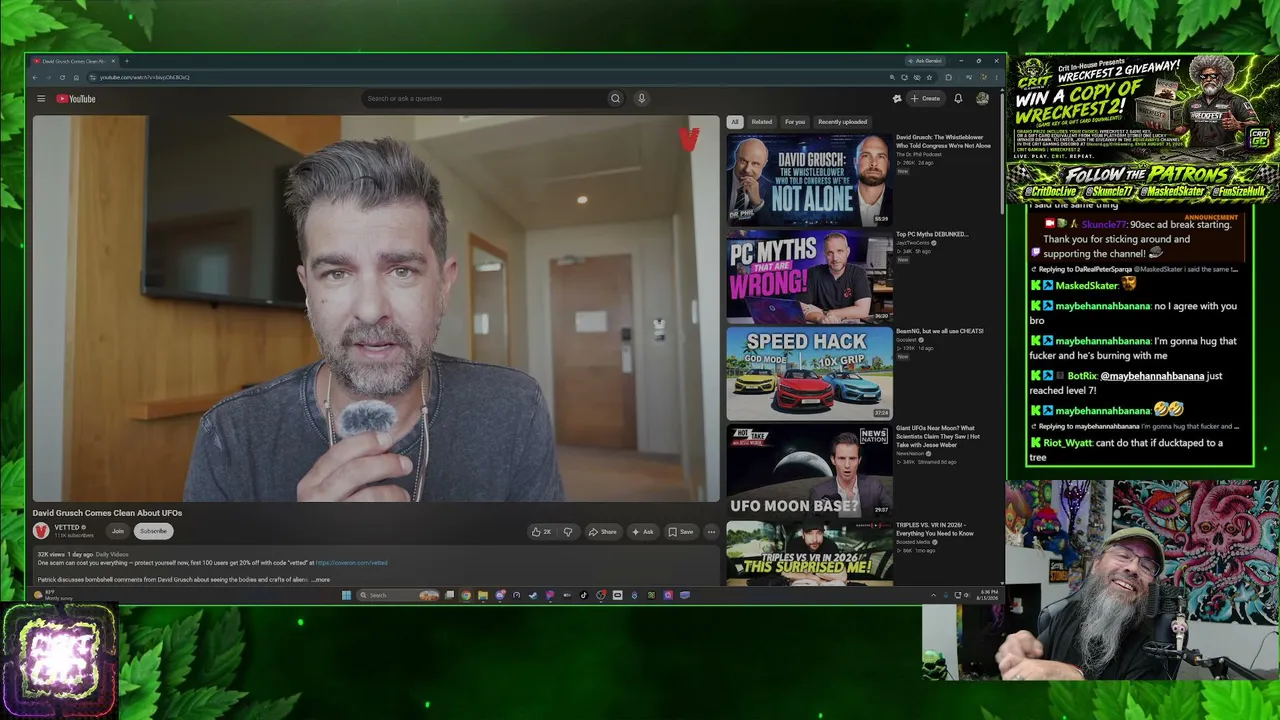Click the Chrome address bar URL

tap(144, 77)
